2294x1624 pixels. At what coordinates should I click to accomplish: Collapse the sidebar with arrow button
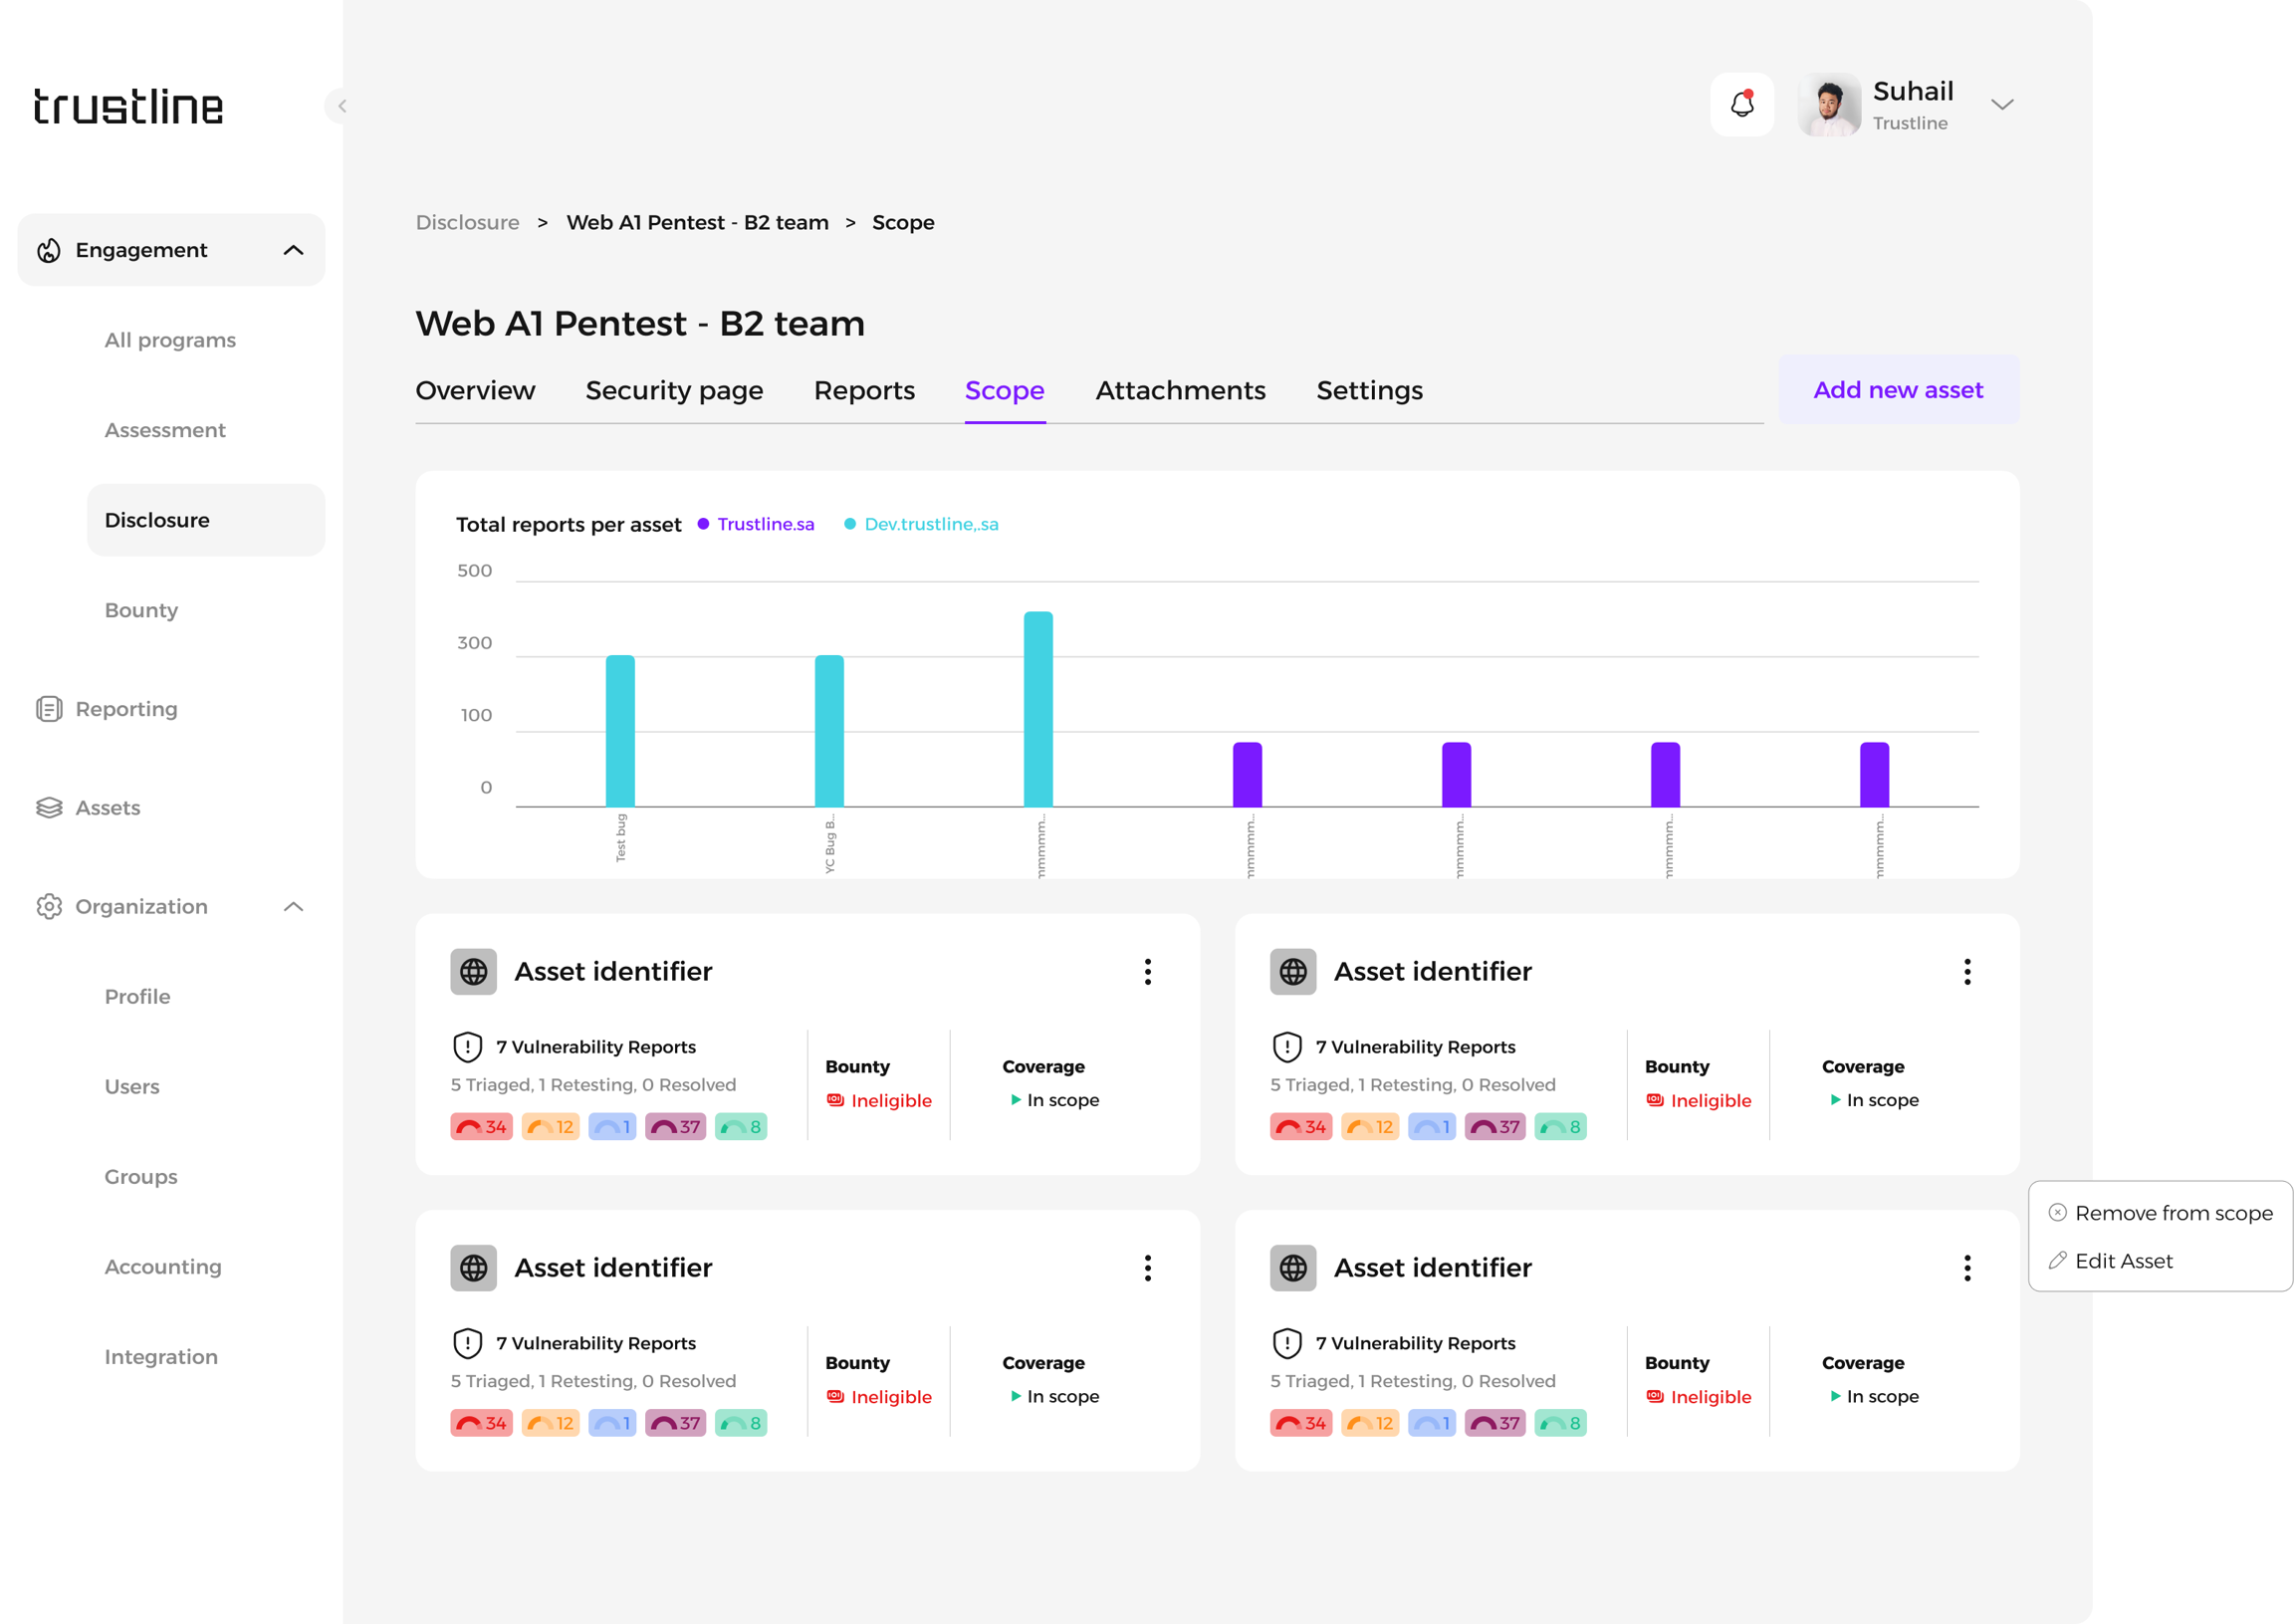(341, 106)
